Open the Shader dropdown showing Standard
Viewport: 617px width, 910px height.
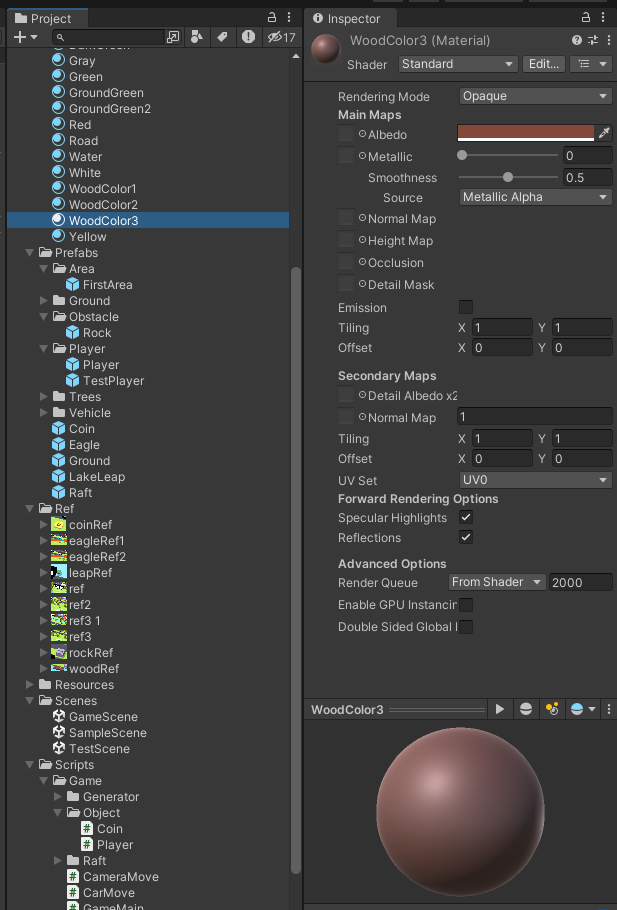pyautogui.click(x=458, y=64)
